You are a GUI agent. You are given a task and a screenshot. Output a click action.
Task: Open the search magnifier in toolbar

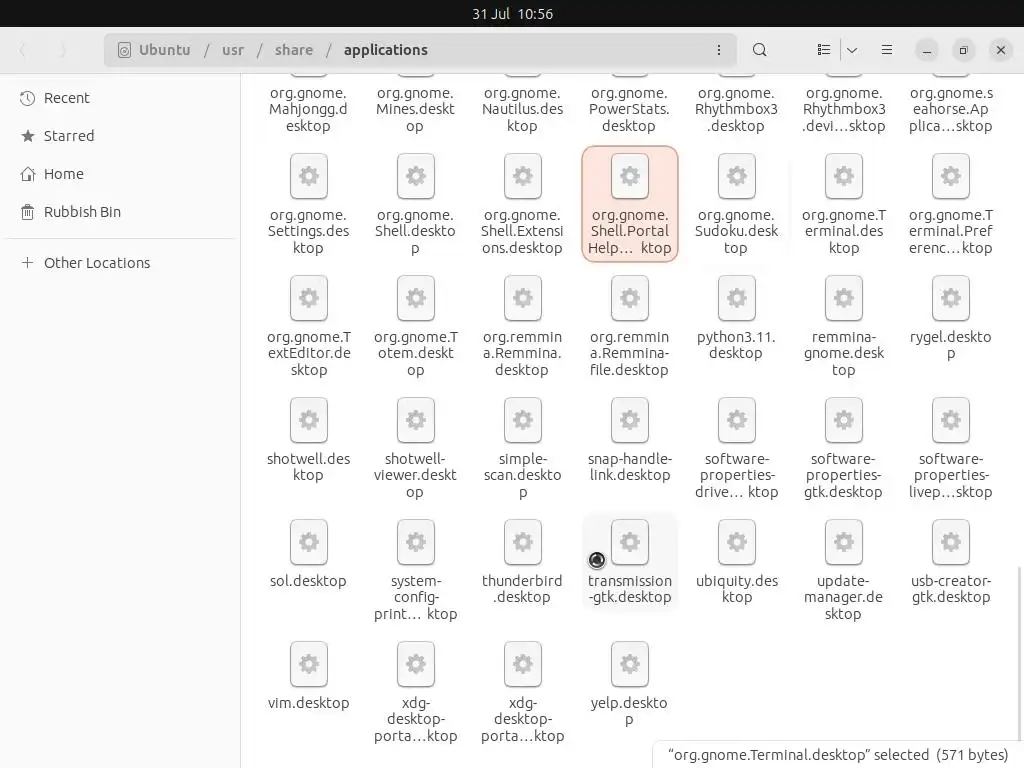point(760,50)
